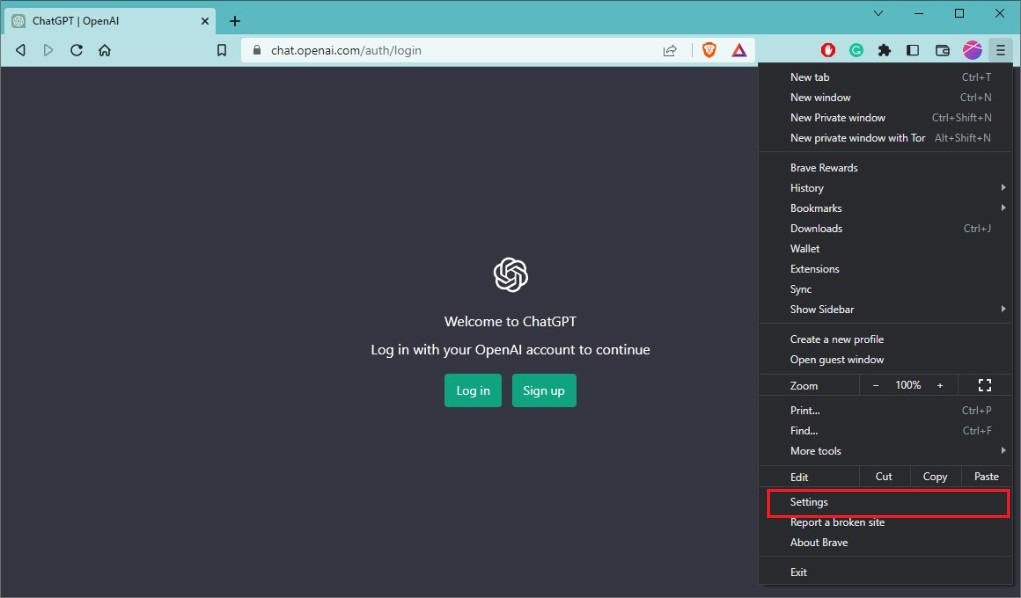This screenshot has width=1021, height=598.
Task: Click the green Log in button
Action: click(472, 390)
